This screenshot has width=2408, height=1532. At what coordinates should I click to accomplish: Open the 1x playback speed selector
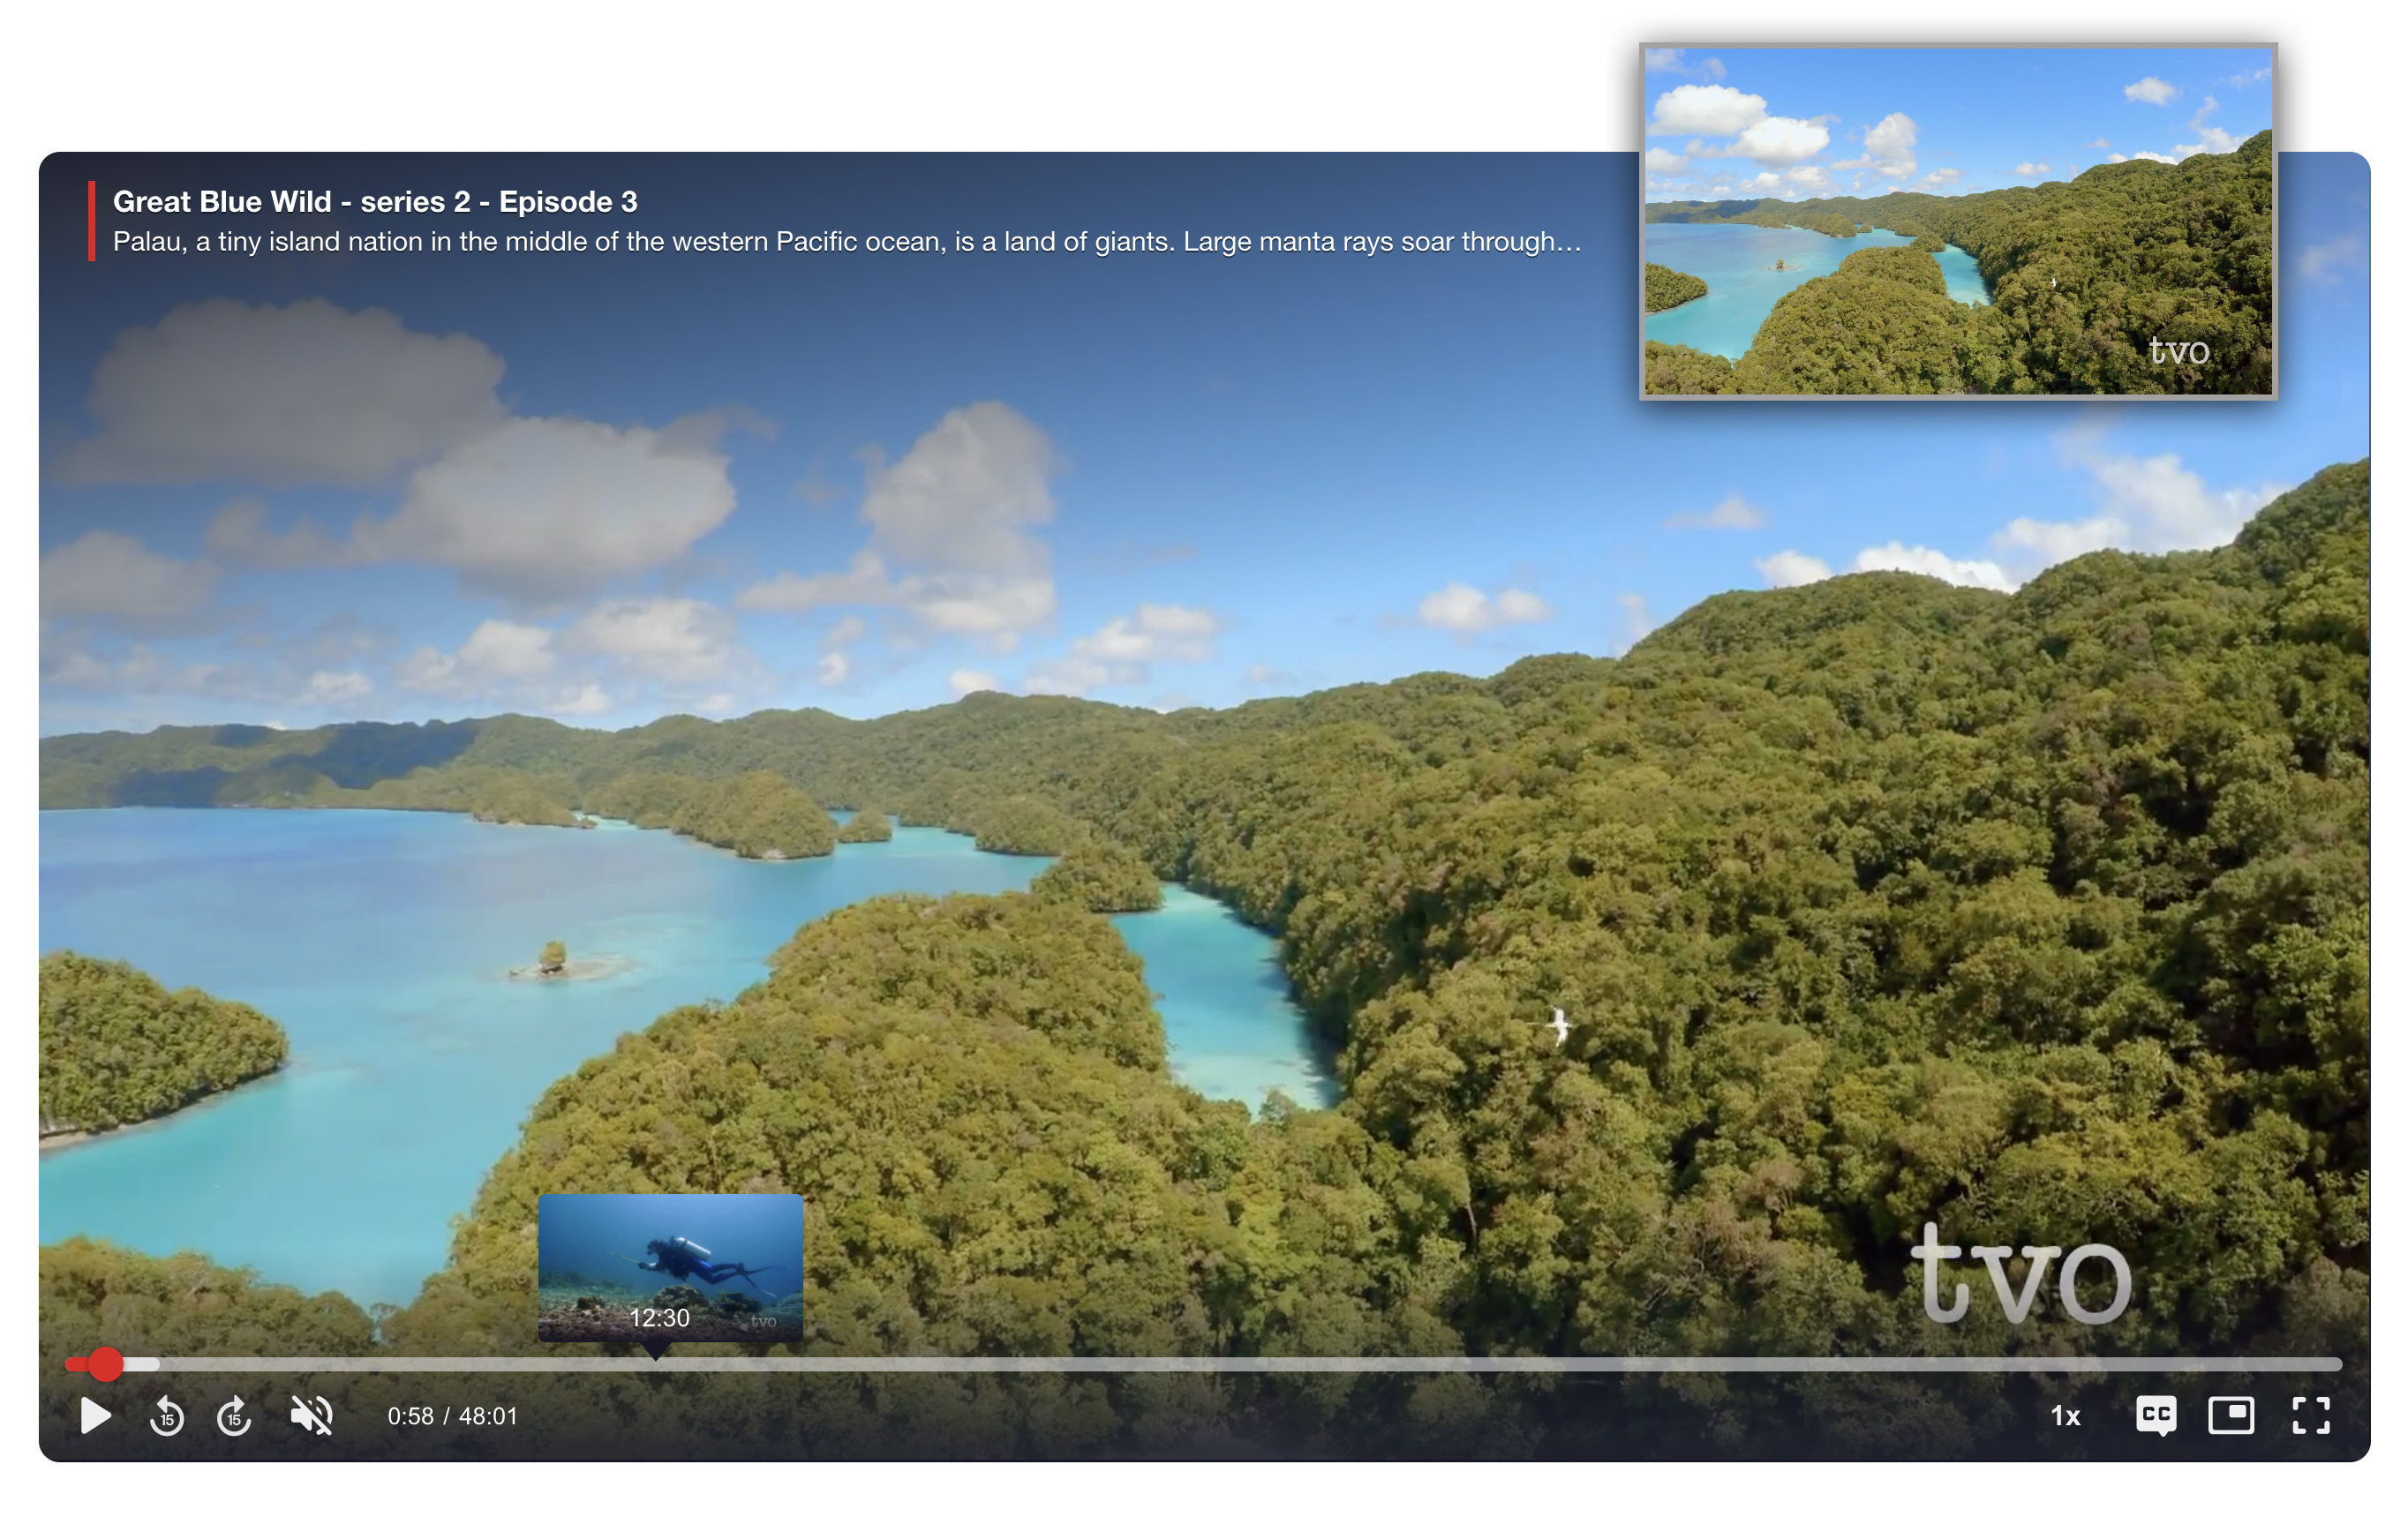point(2065,1416)
